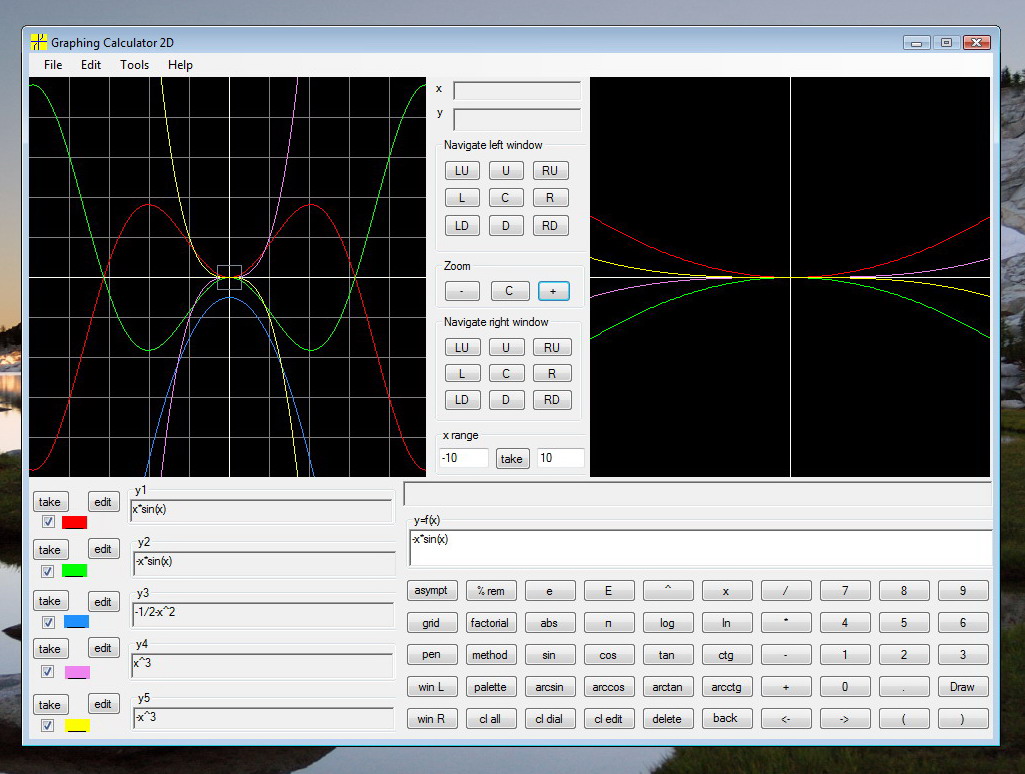
Task: Click the red color swatch for y1
Action: [x=75, y=522]
